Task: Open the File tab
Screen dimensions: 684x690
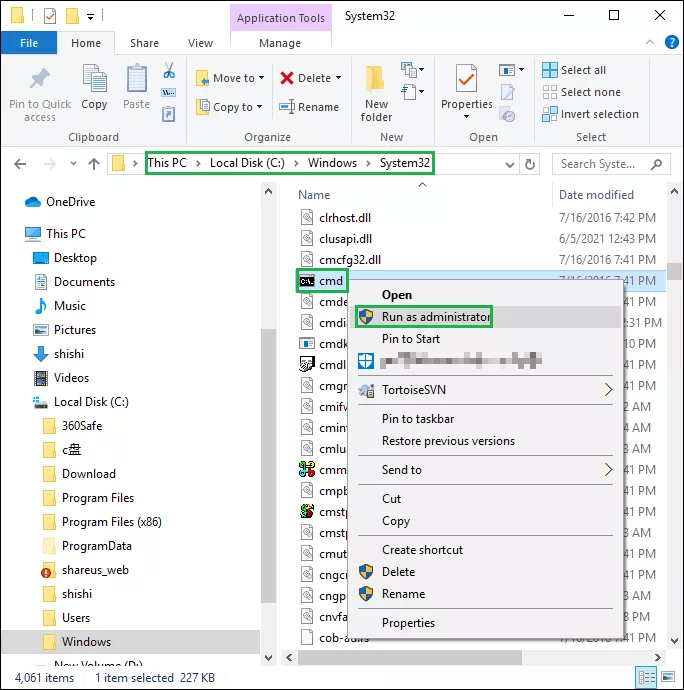Action: (29, 43)
